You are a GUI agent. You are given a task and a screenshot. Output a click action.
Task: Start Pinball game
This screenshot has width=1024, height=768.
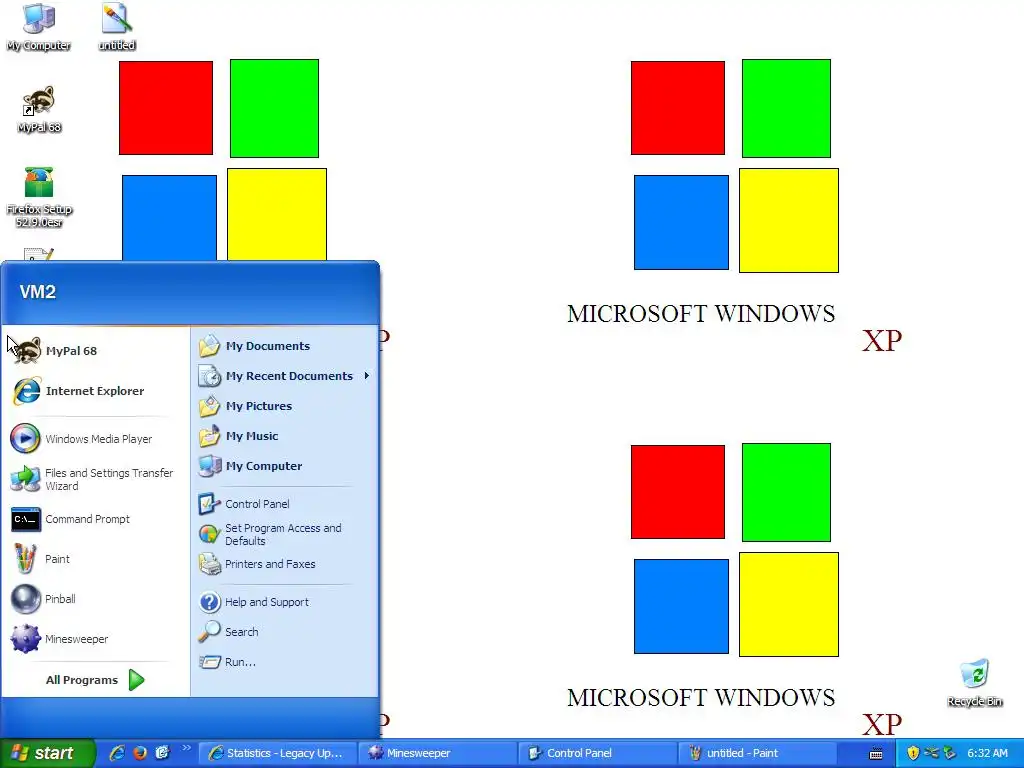click(95, 599)
